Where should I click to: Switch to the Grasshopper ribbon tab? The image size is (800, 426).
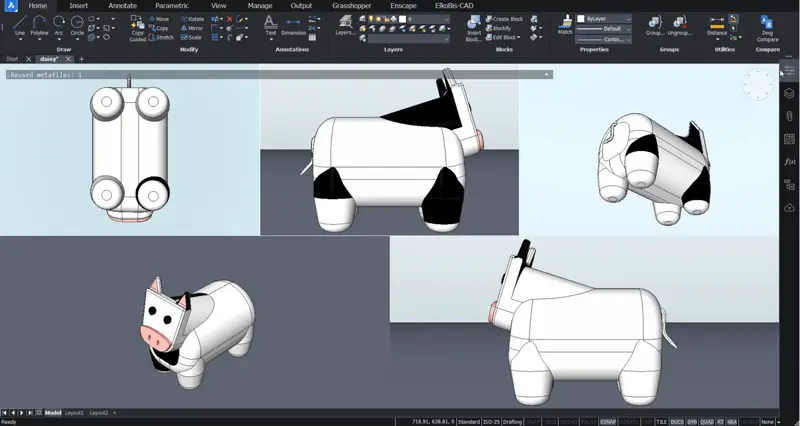coord(352,6)
